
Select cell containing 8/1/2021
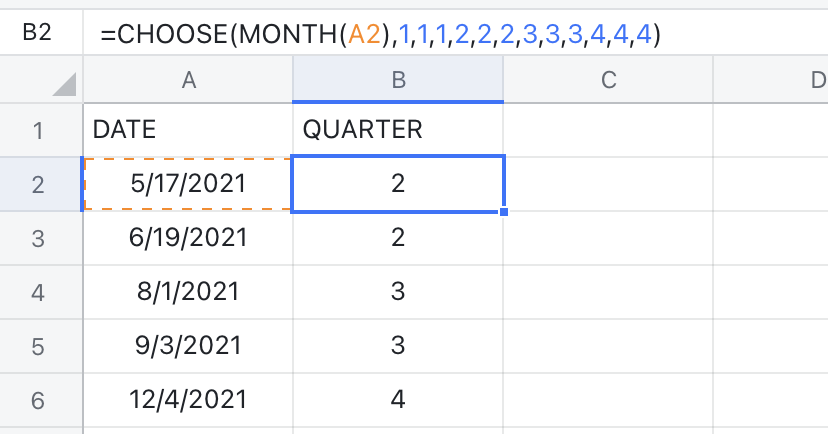point(187,292)
